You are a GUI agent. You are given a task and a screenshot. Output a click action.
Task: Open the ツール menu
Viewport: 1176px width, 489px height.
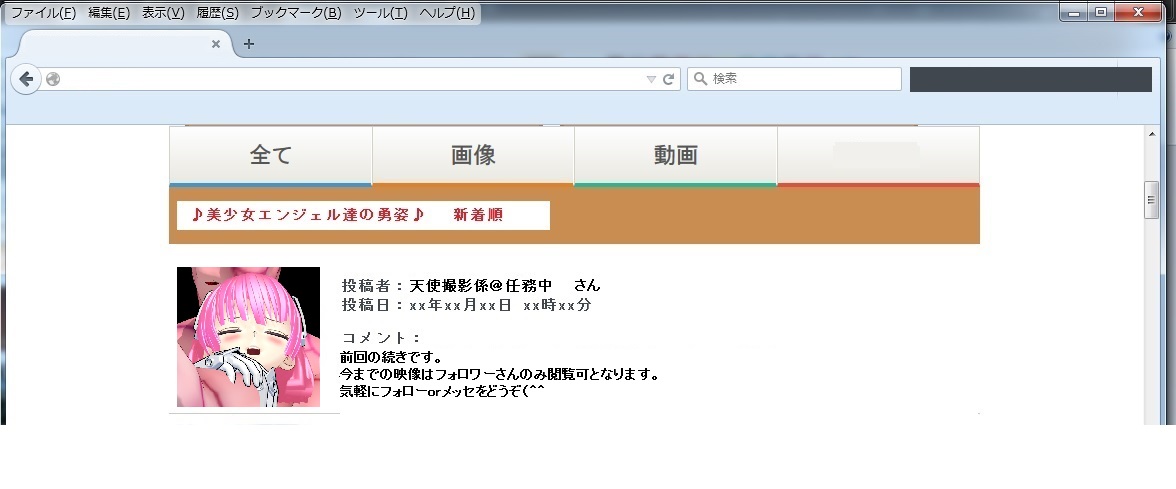(x=380, y=14)
